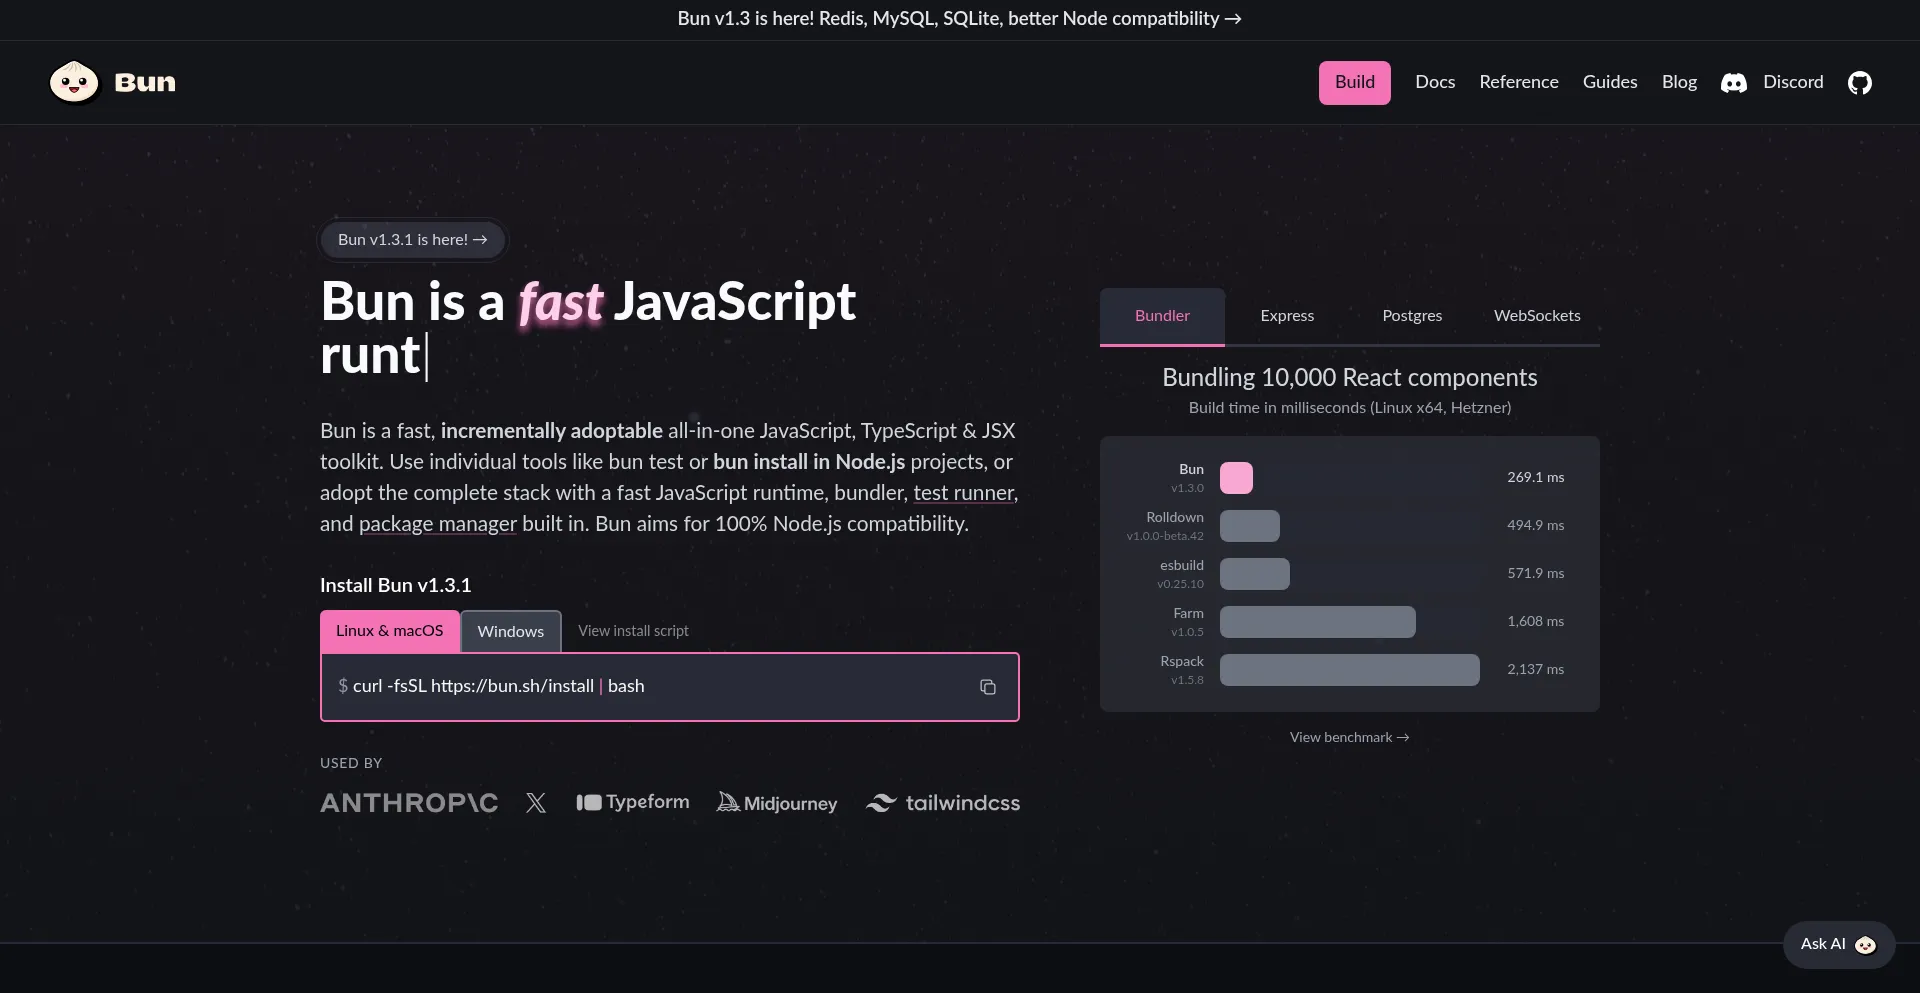
Task: Open the Docs menu item
Action: point(1435,82)
